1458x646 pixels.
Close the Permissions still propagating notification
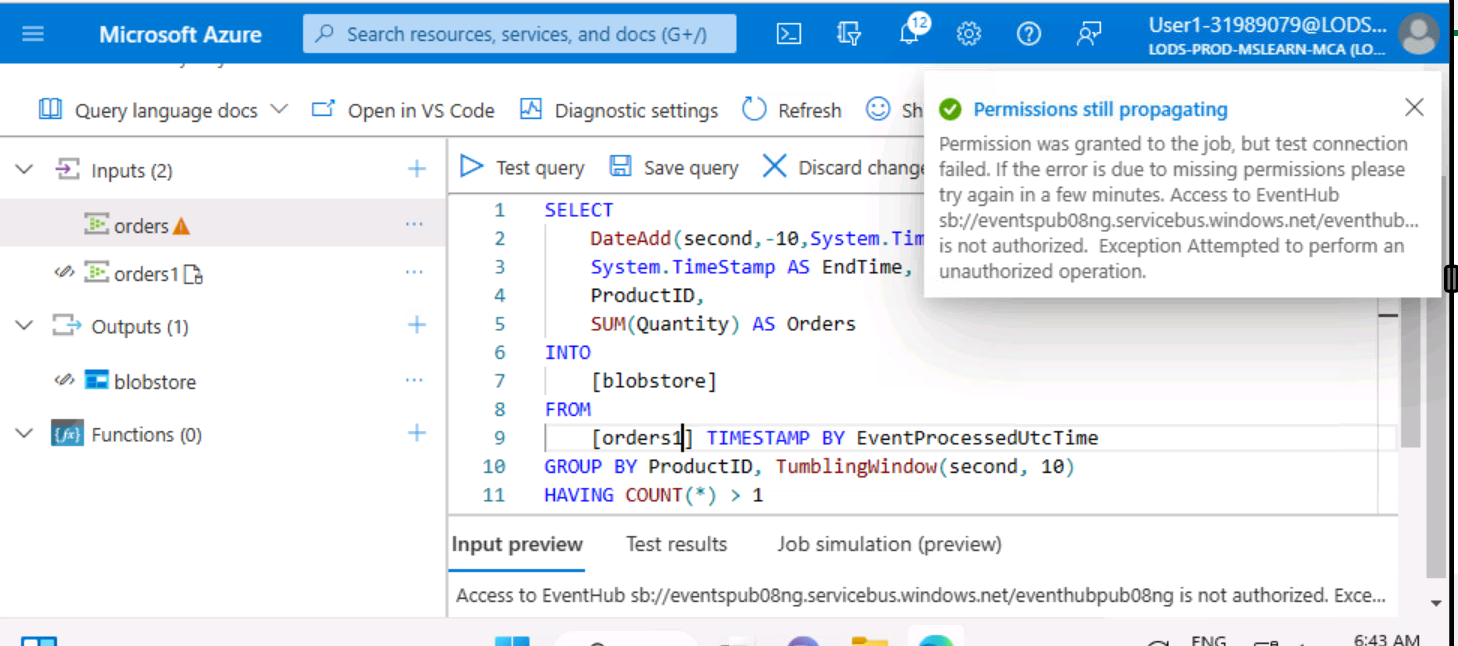click(1414, 107)
